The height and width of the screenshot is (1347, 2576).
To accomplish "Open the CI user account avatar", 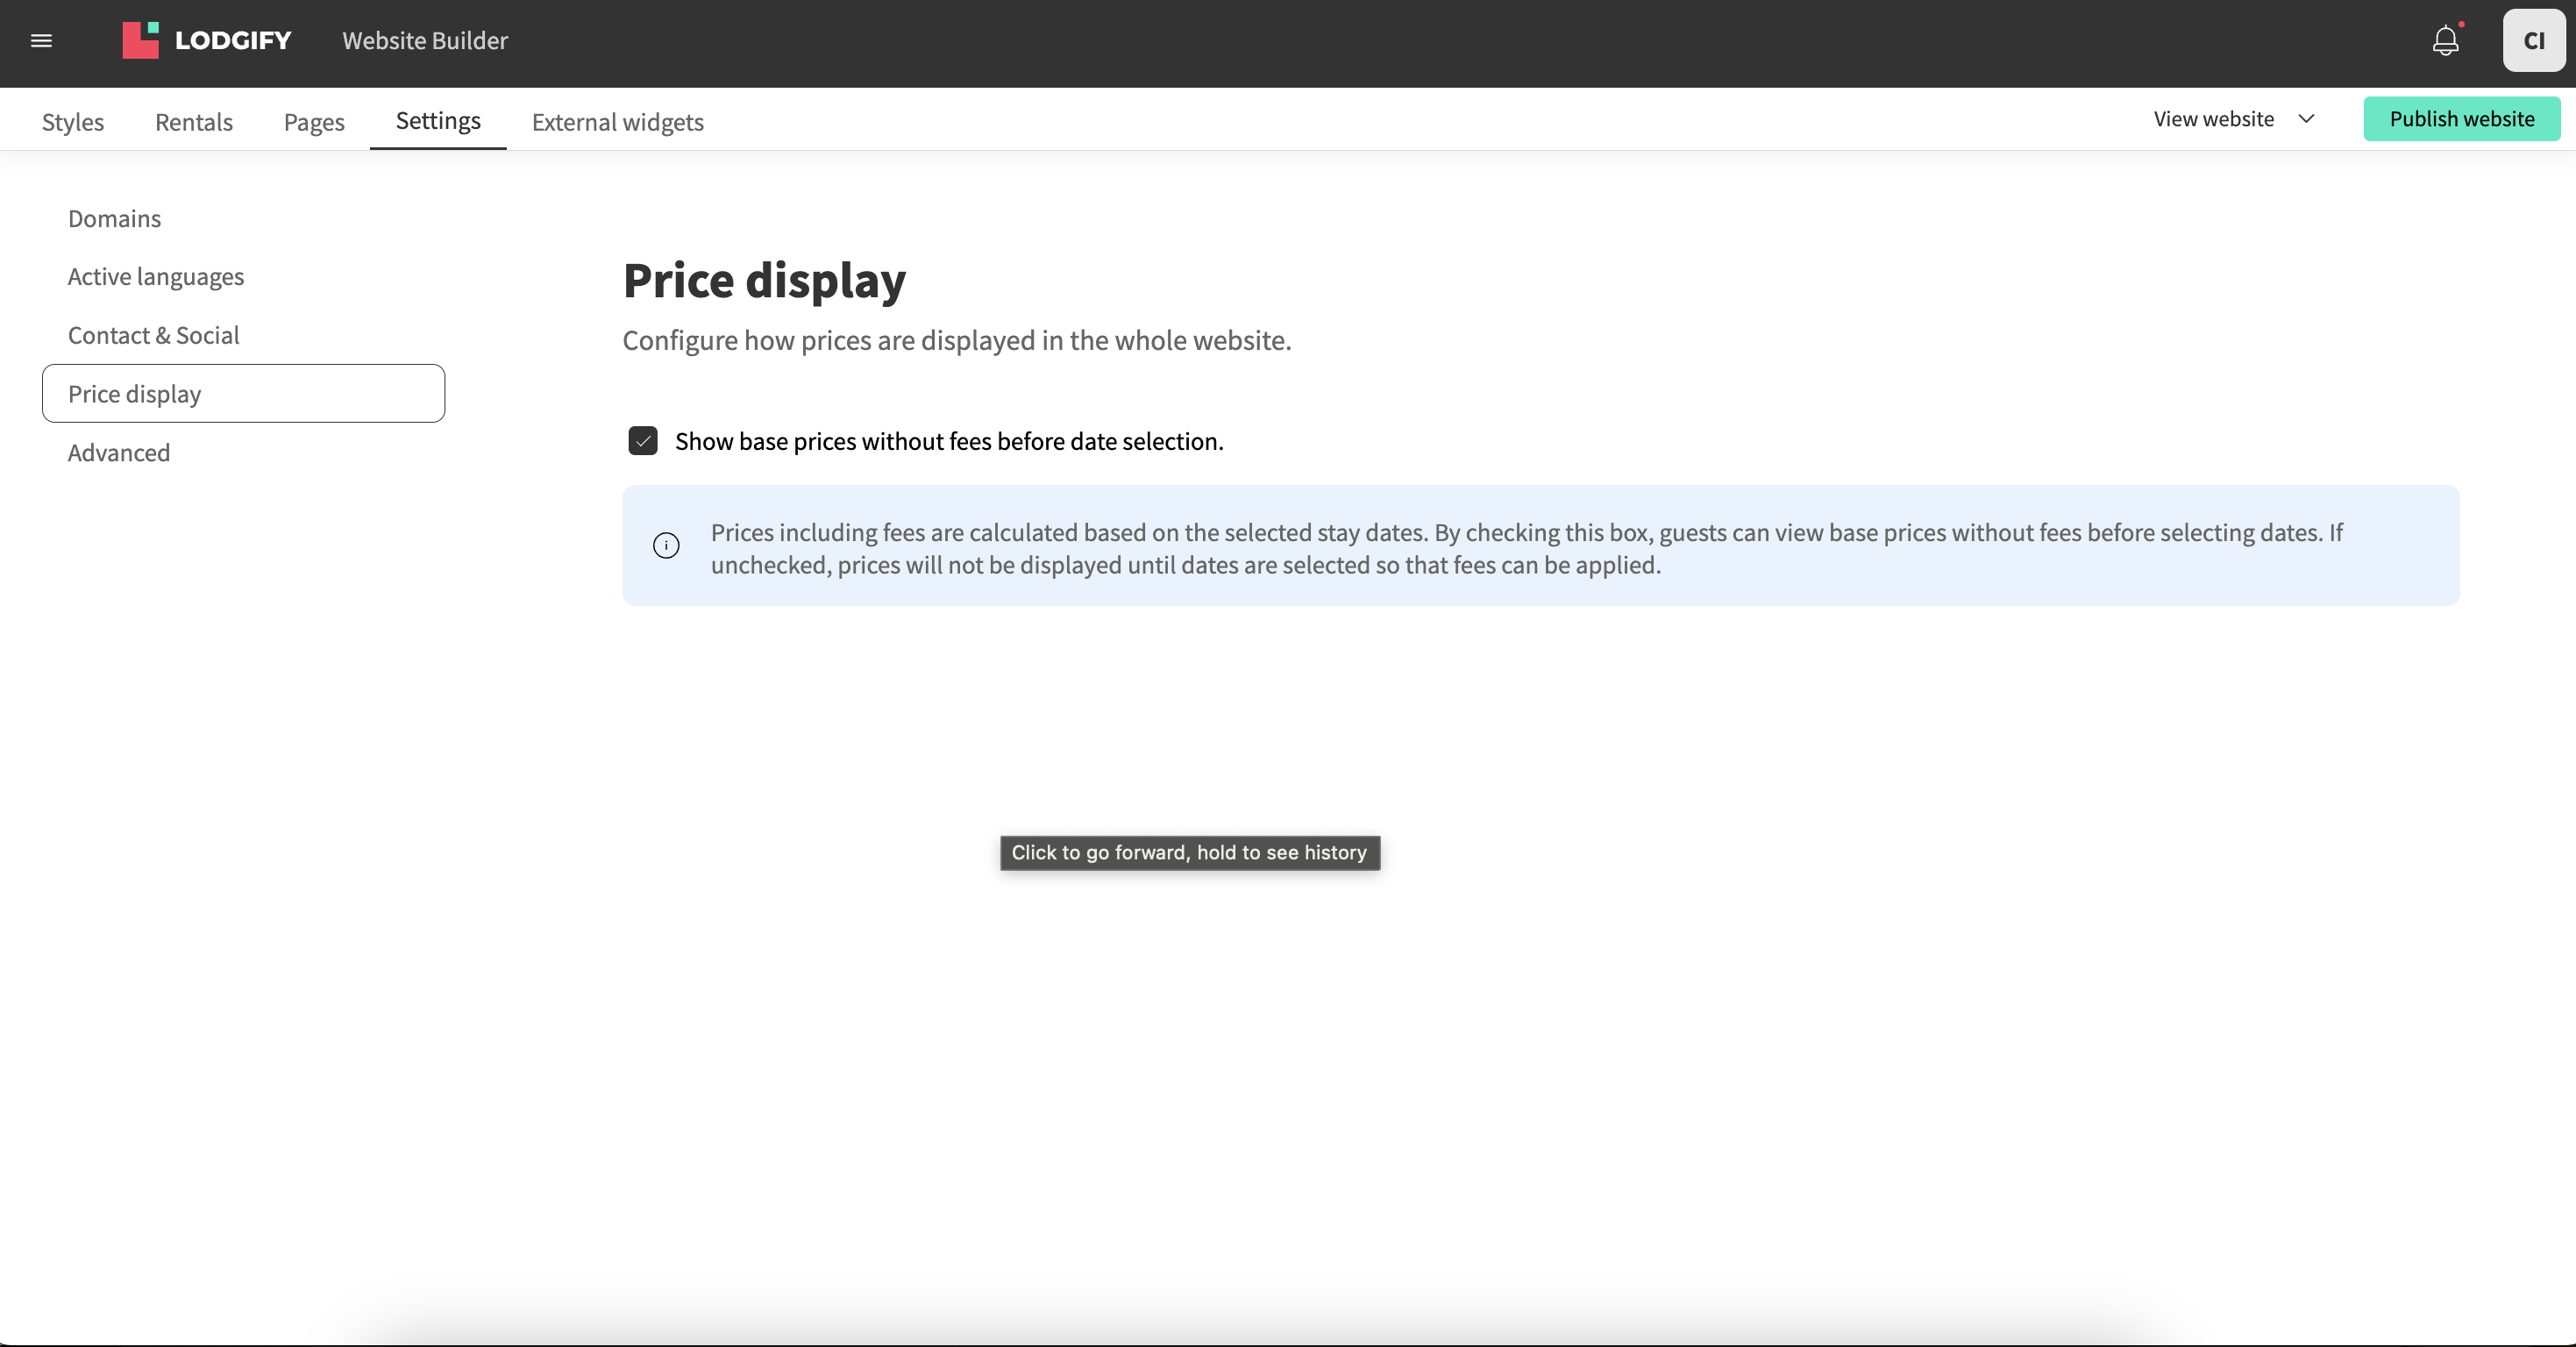I will 2534,41.
